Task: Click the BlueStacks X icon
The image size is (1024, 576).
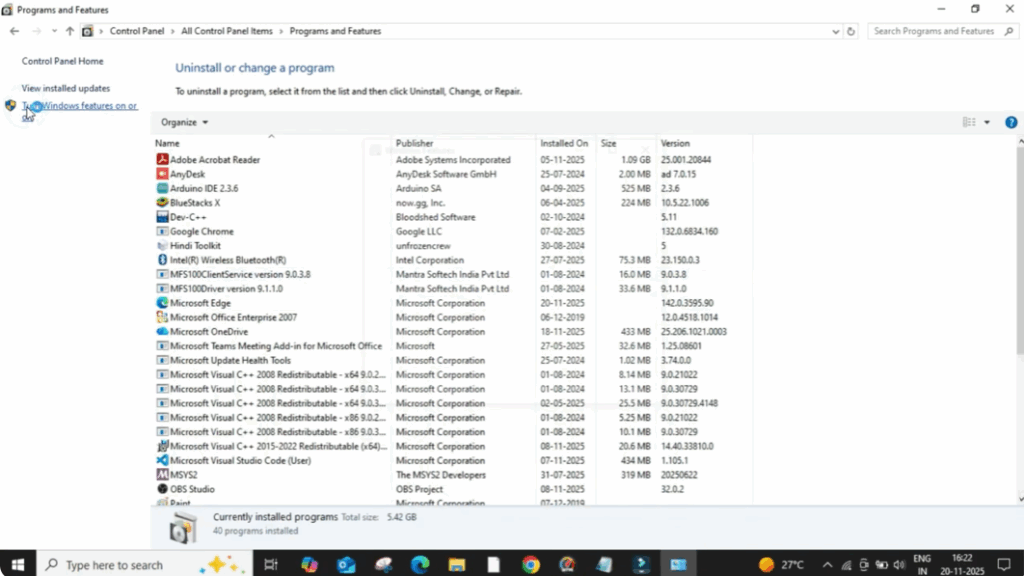Action: click(163, 202)
